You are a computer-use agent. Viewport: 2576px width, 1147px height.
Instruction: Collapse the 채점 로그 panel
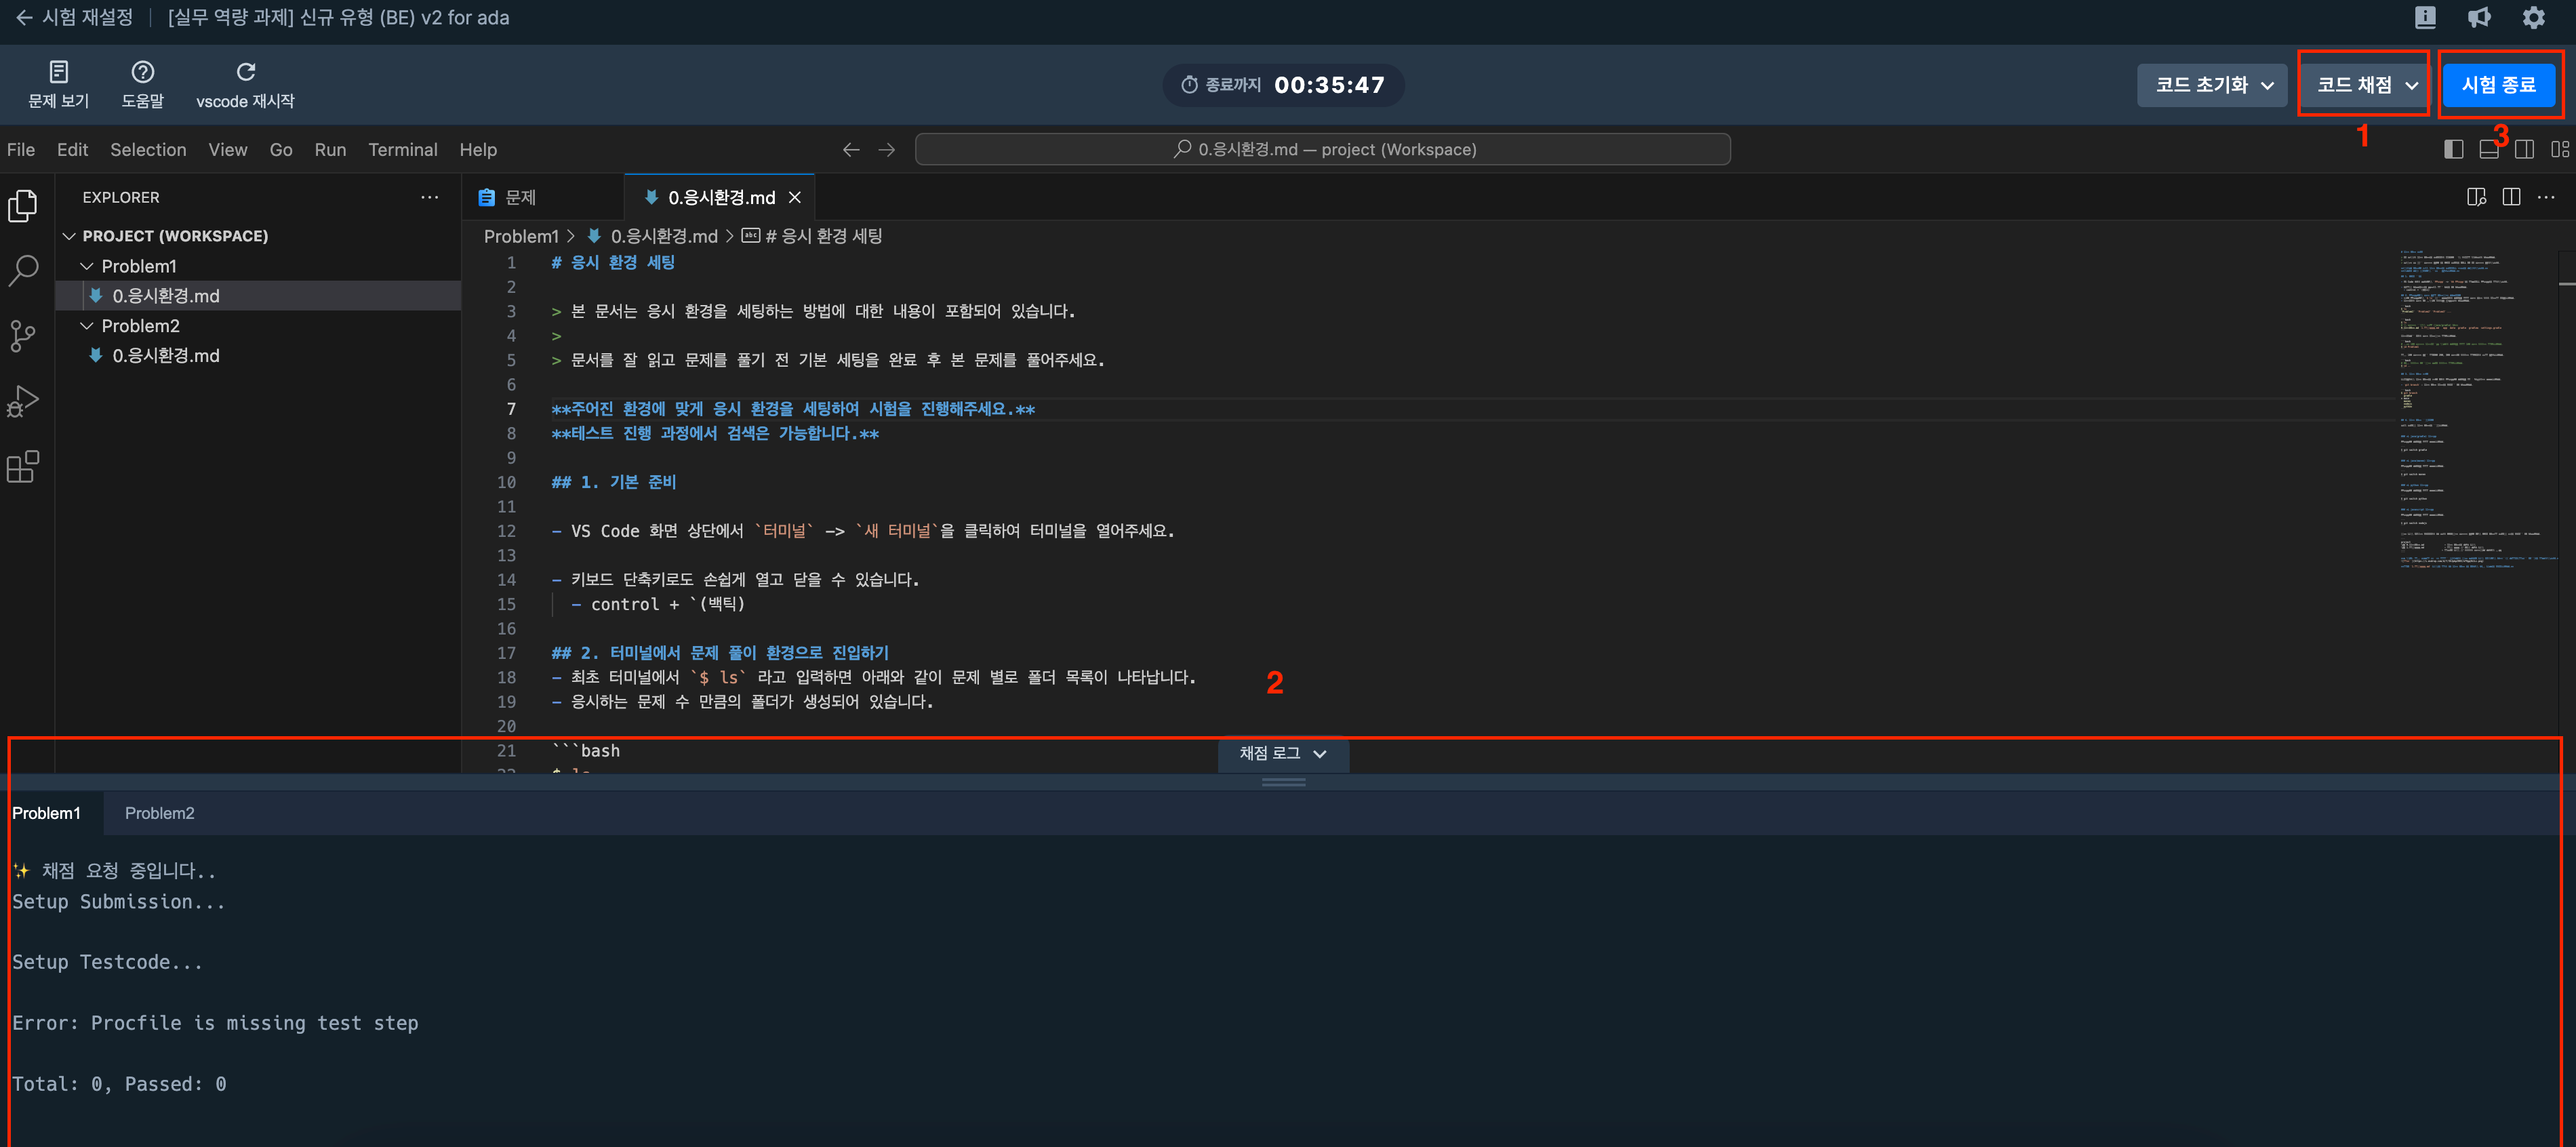click(1282, 753)
